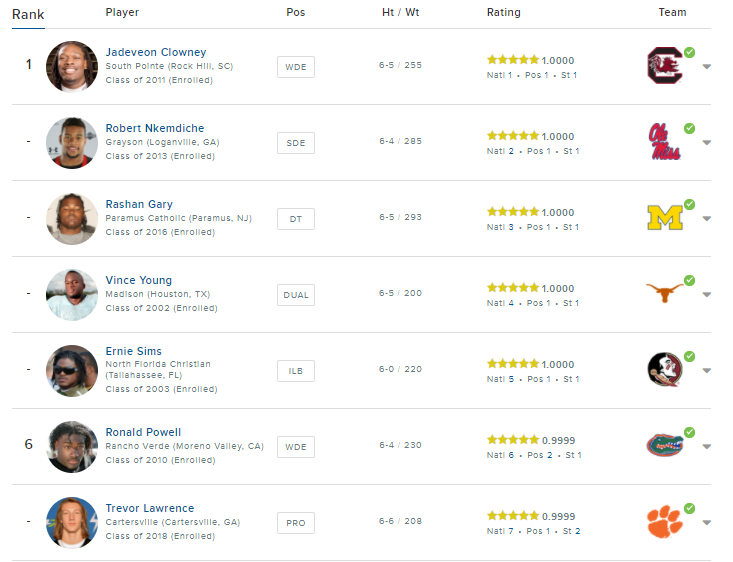This screenshot has height=562, width=733.
Task: Click Robert Nkemdiche's five-star rating
Action: (x=513, y=136)
